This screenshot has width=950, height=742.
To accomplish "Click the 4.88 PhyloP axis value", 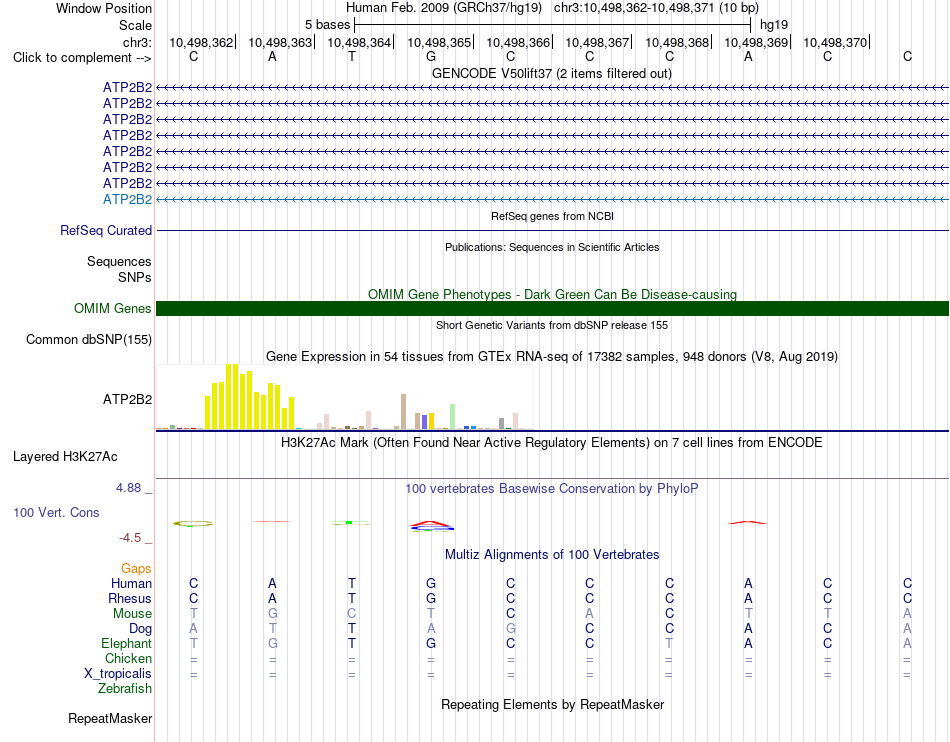I will 129,488.
